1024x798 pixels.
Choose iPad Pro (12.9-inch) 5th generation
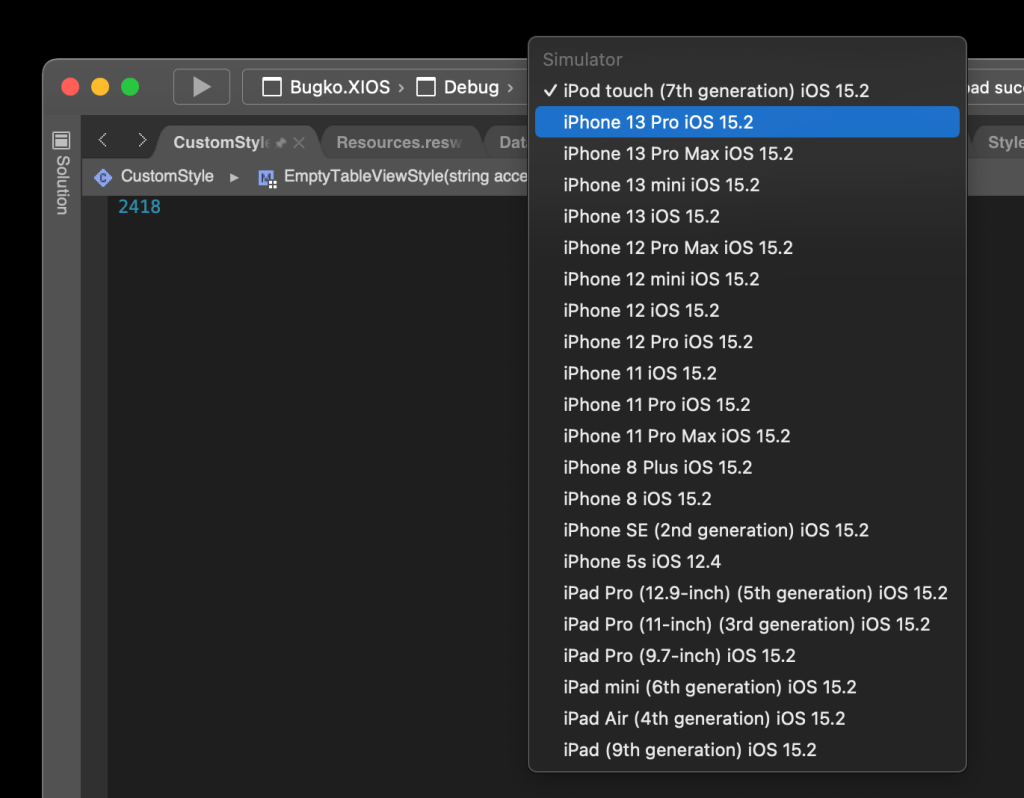pyautogui.click(x=755, y=593)
